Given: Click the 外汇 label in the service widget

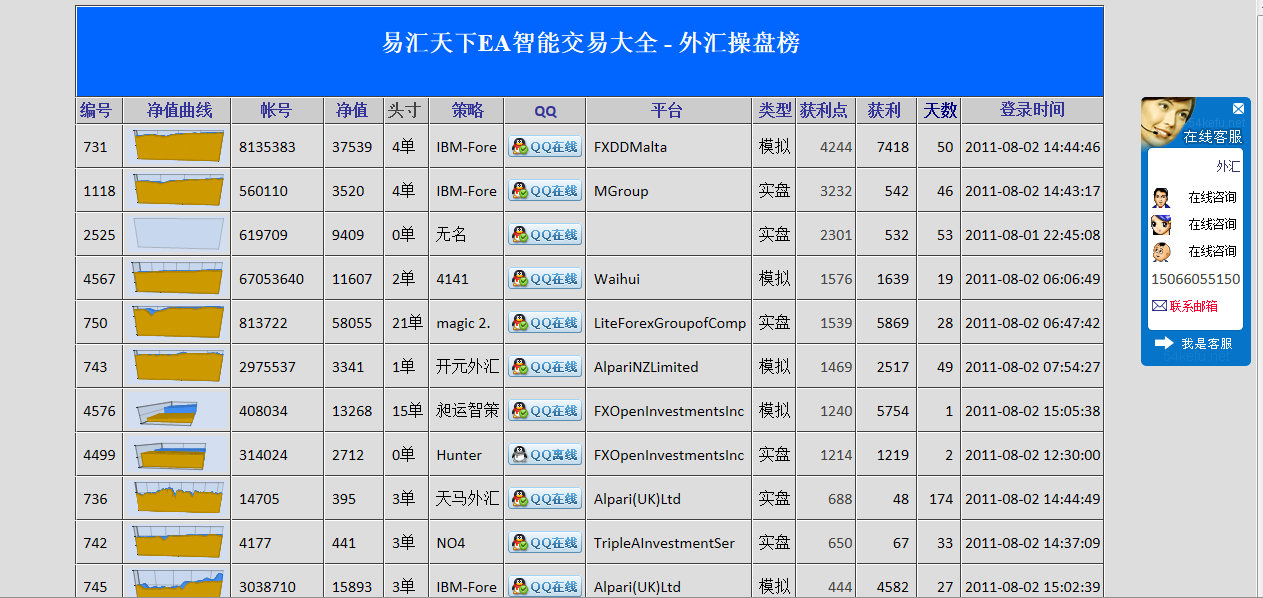Looking at the screenshot, I should point(1228,166).
